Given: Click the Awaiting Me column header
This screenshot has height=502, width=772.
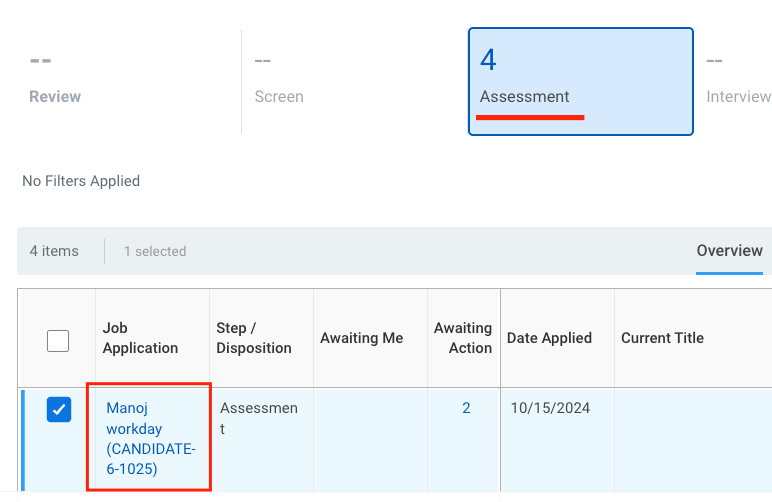Looking at the screenshot, I should click(362, 338).
